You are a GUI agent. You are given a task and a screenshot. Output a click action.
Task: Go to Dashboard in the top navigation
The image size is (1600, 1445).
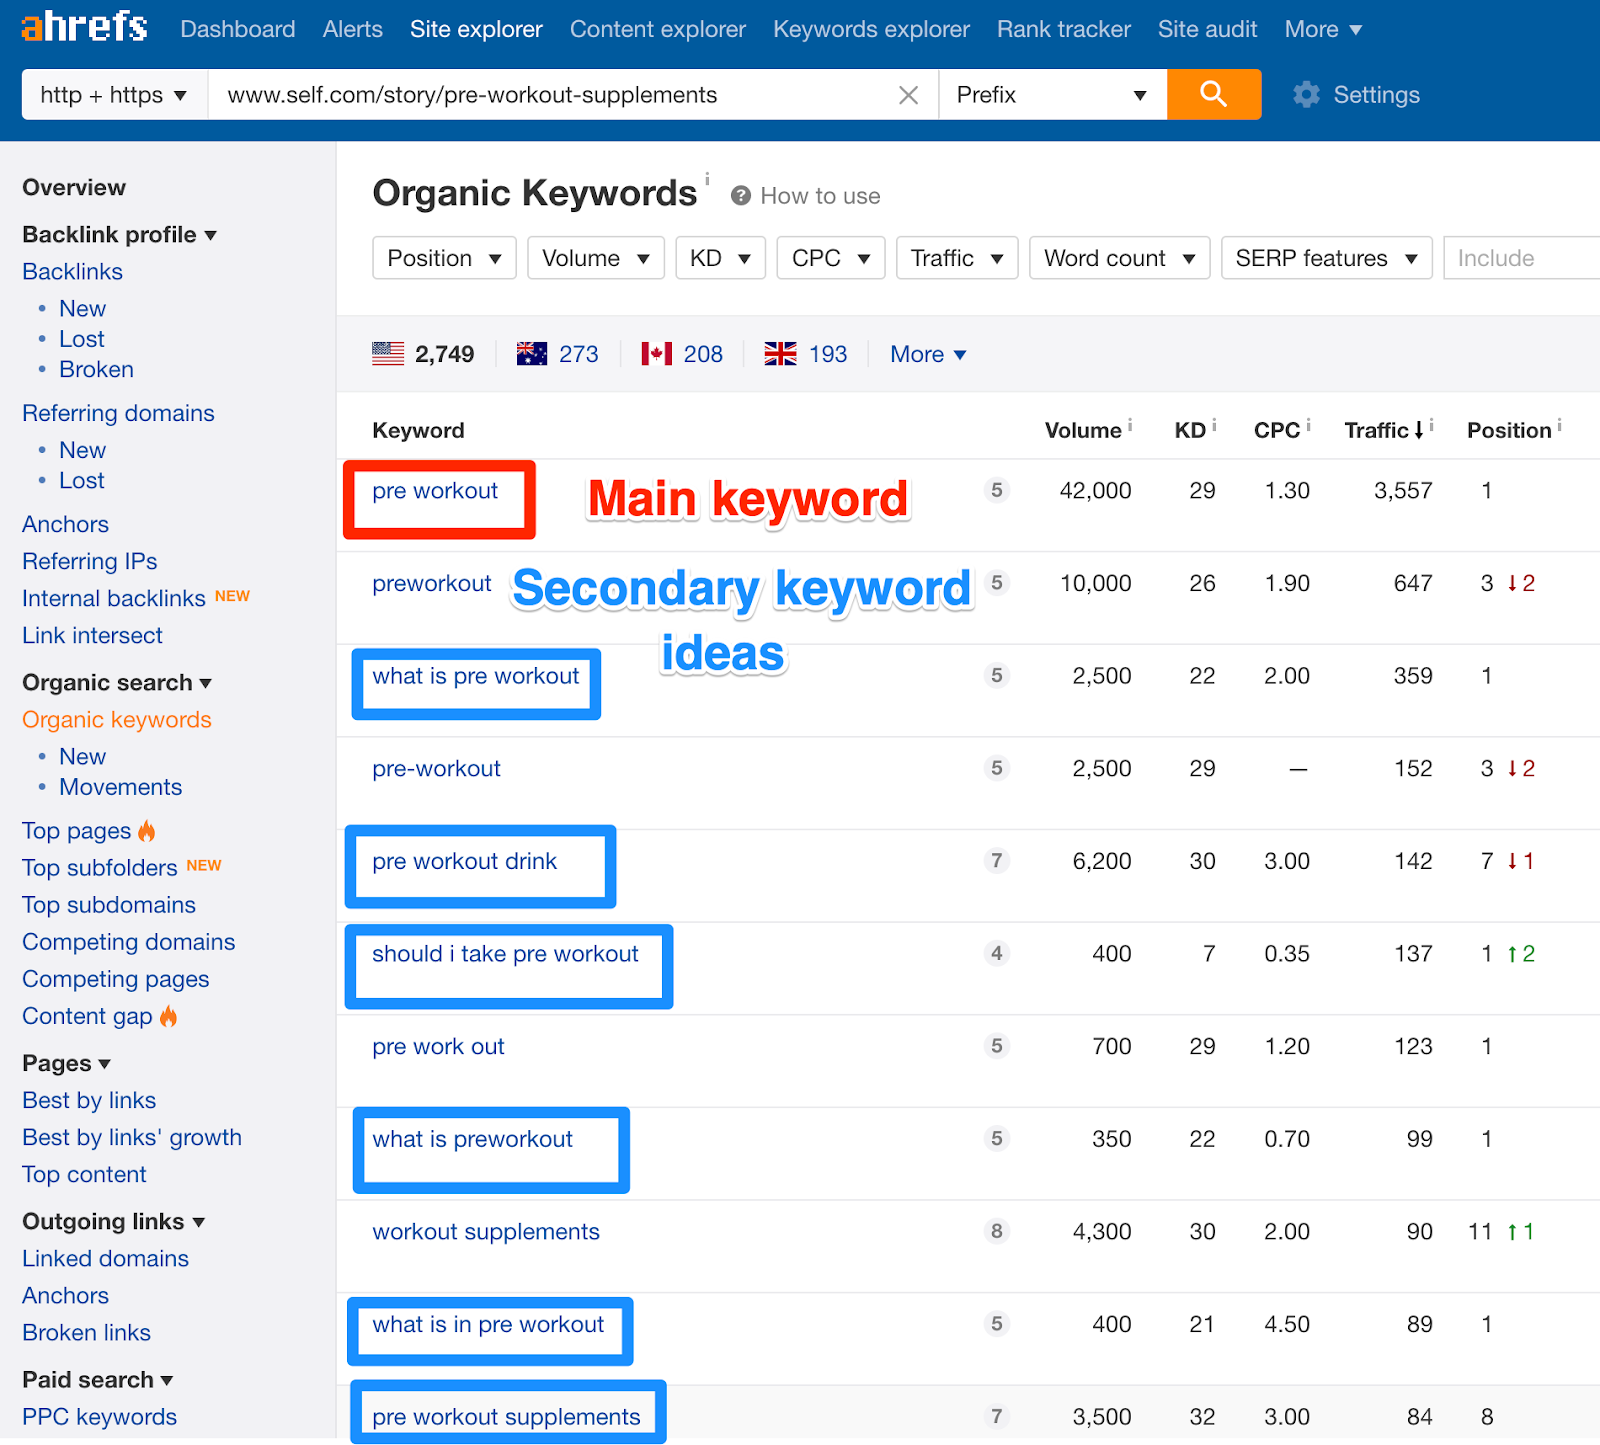(238, 29)
